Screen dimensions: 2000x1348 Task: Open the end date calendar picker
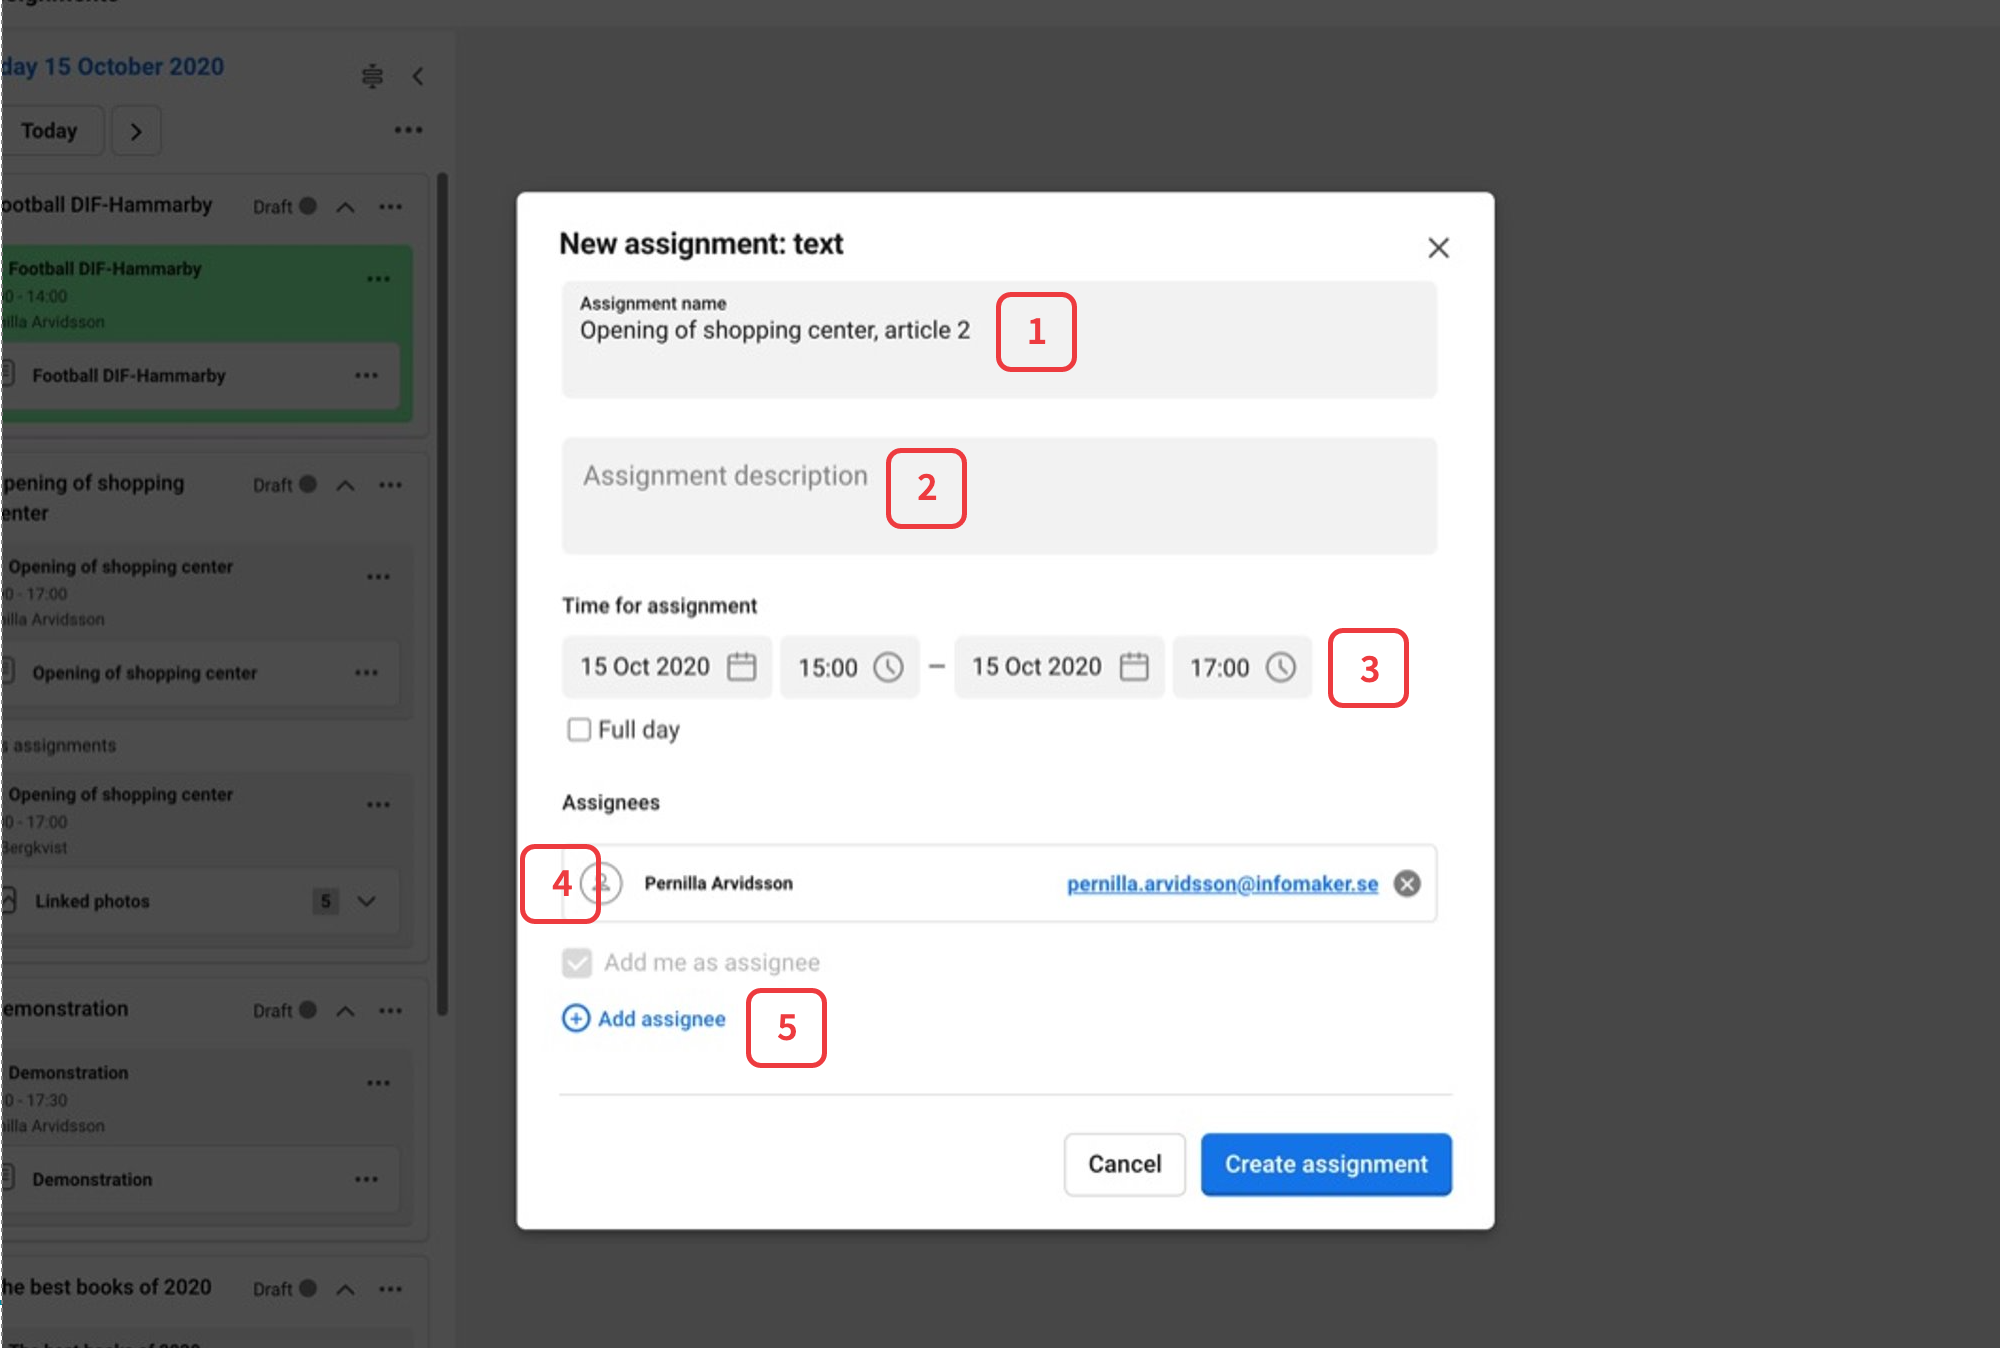coord(1133,667)
